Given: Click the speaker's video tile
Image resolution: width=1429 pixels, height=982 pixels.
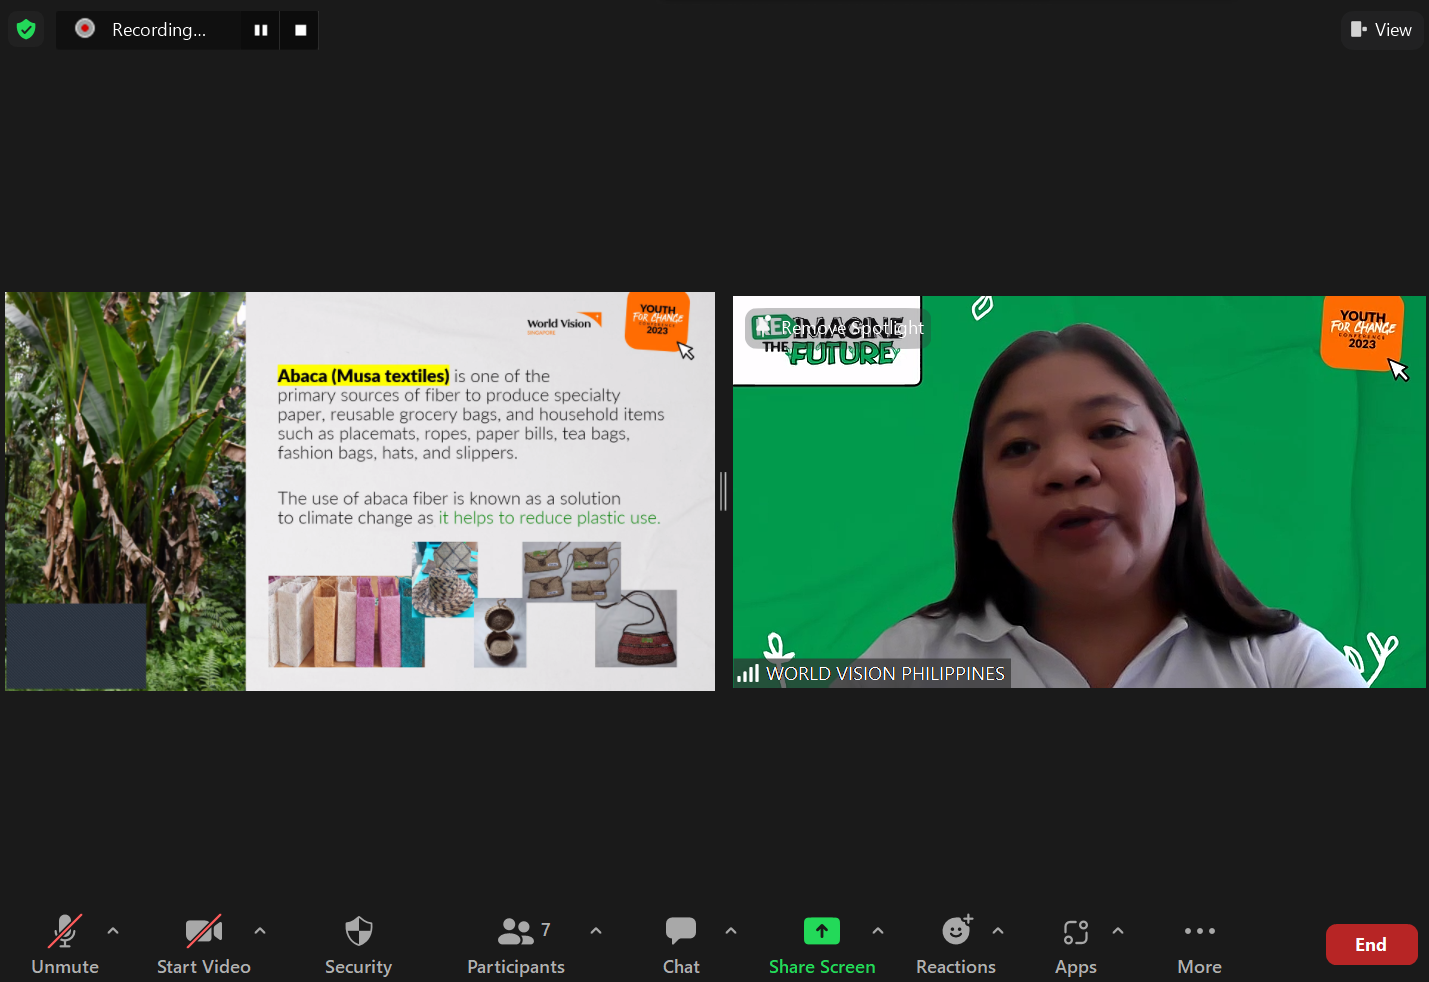Looking at the screenshot, I should (1079, 491).
